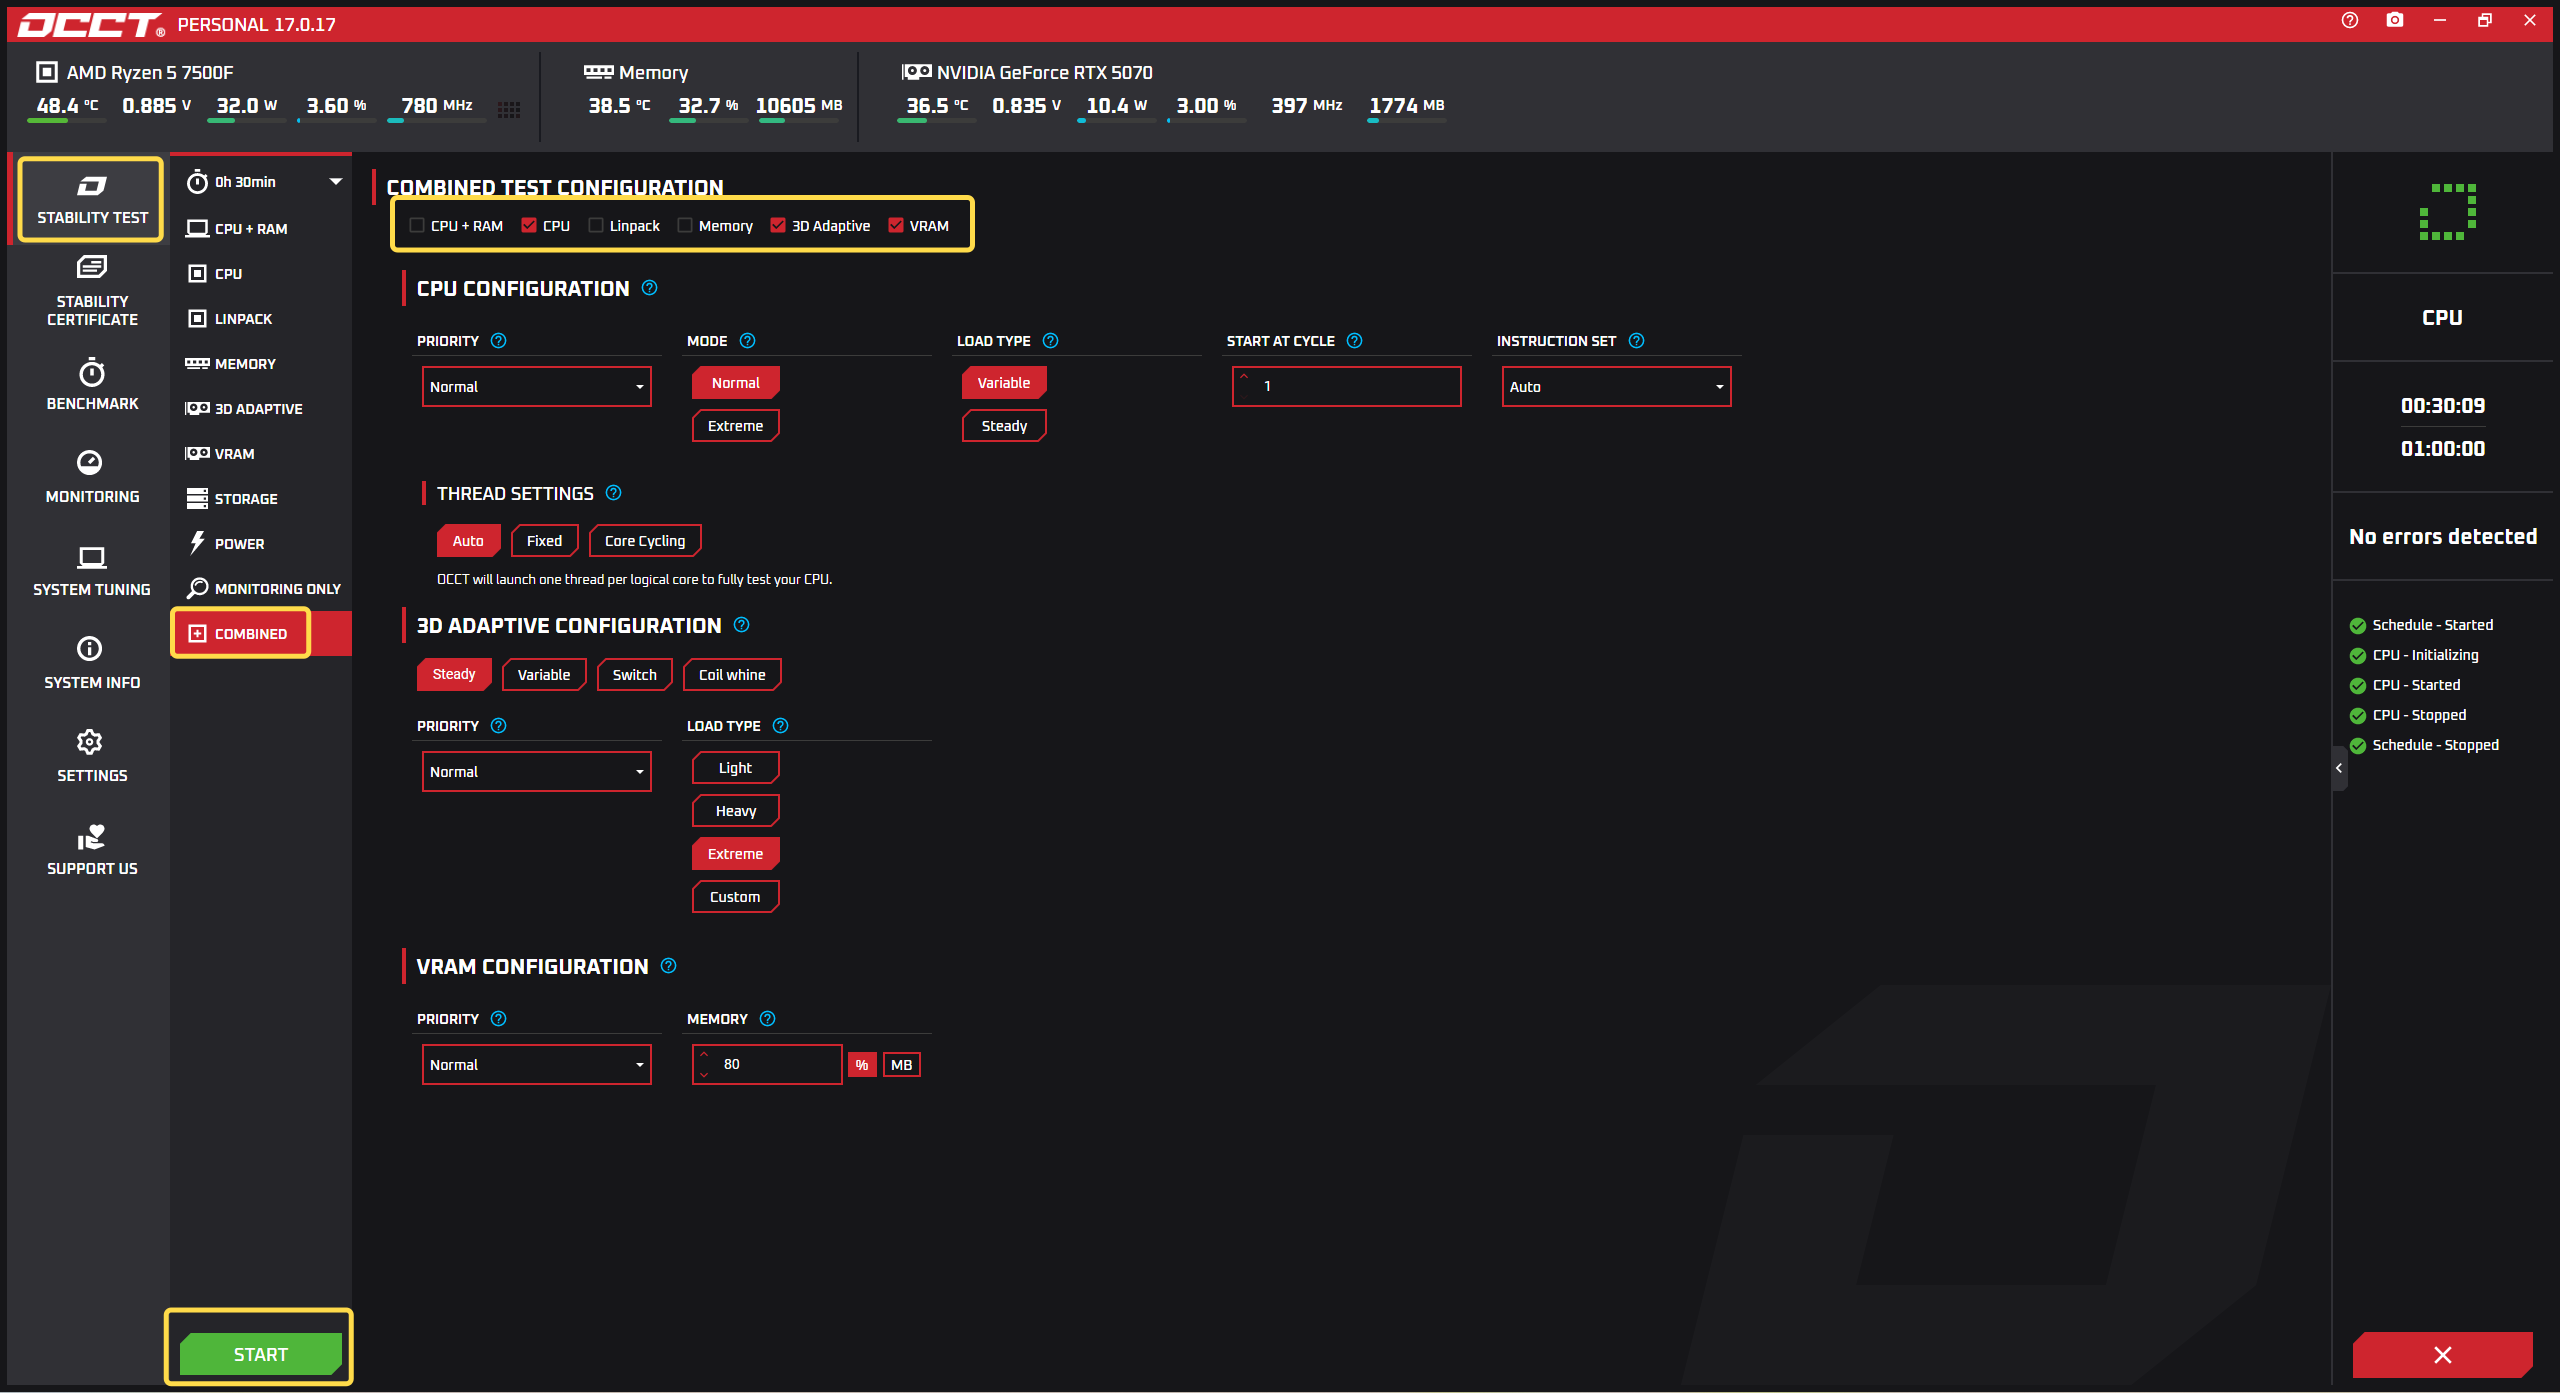
Task: Open the Stability Certificate section
Action: click(91, 291)
